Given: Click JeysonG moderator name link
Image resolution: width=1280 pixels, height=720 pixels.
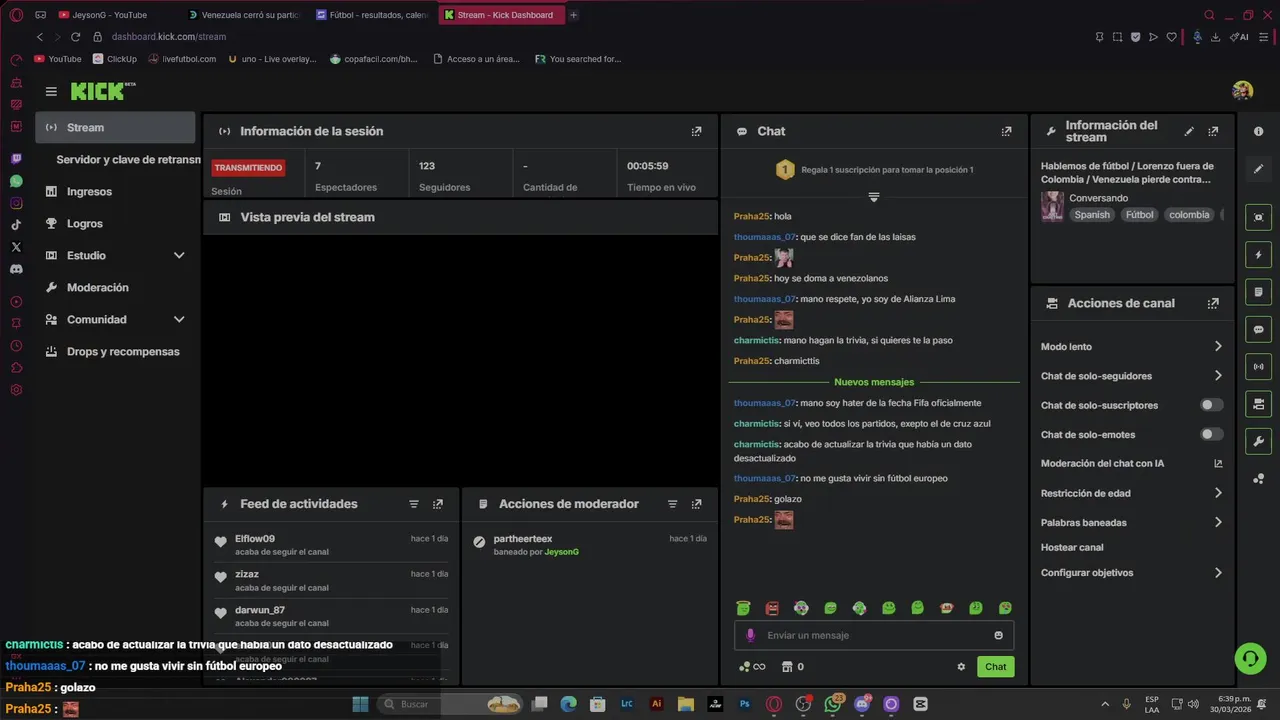Looking at the screenshot, I should point(561,552).
